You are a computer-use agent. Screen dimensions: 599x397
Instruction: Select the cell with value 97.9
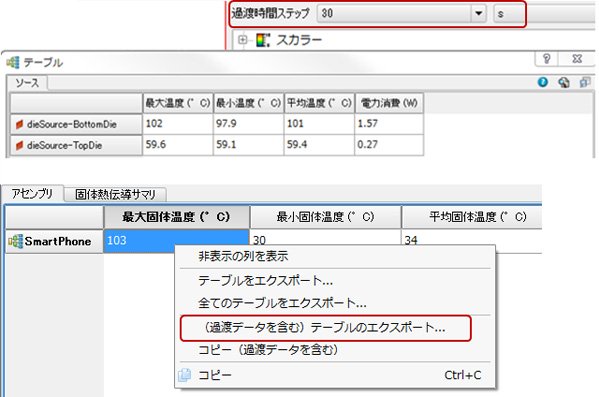(x=248, y=124)
